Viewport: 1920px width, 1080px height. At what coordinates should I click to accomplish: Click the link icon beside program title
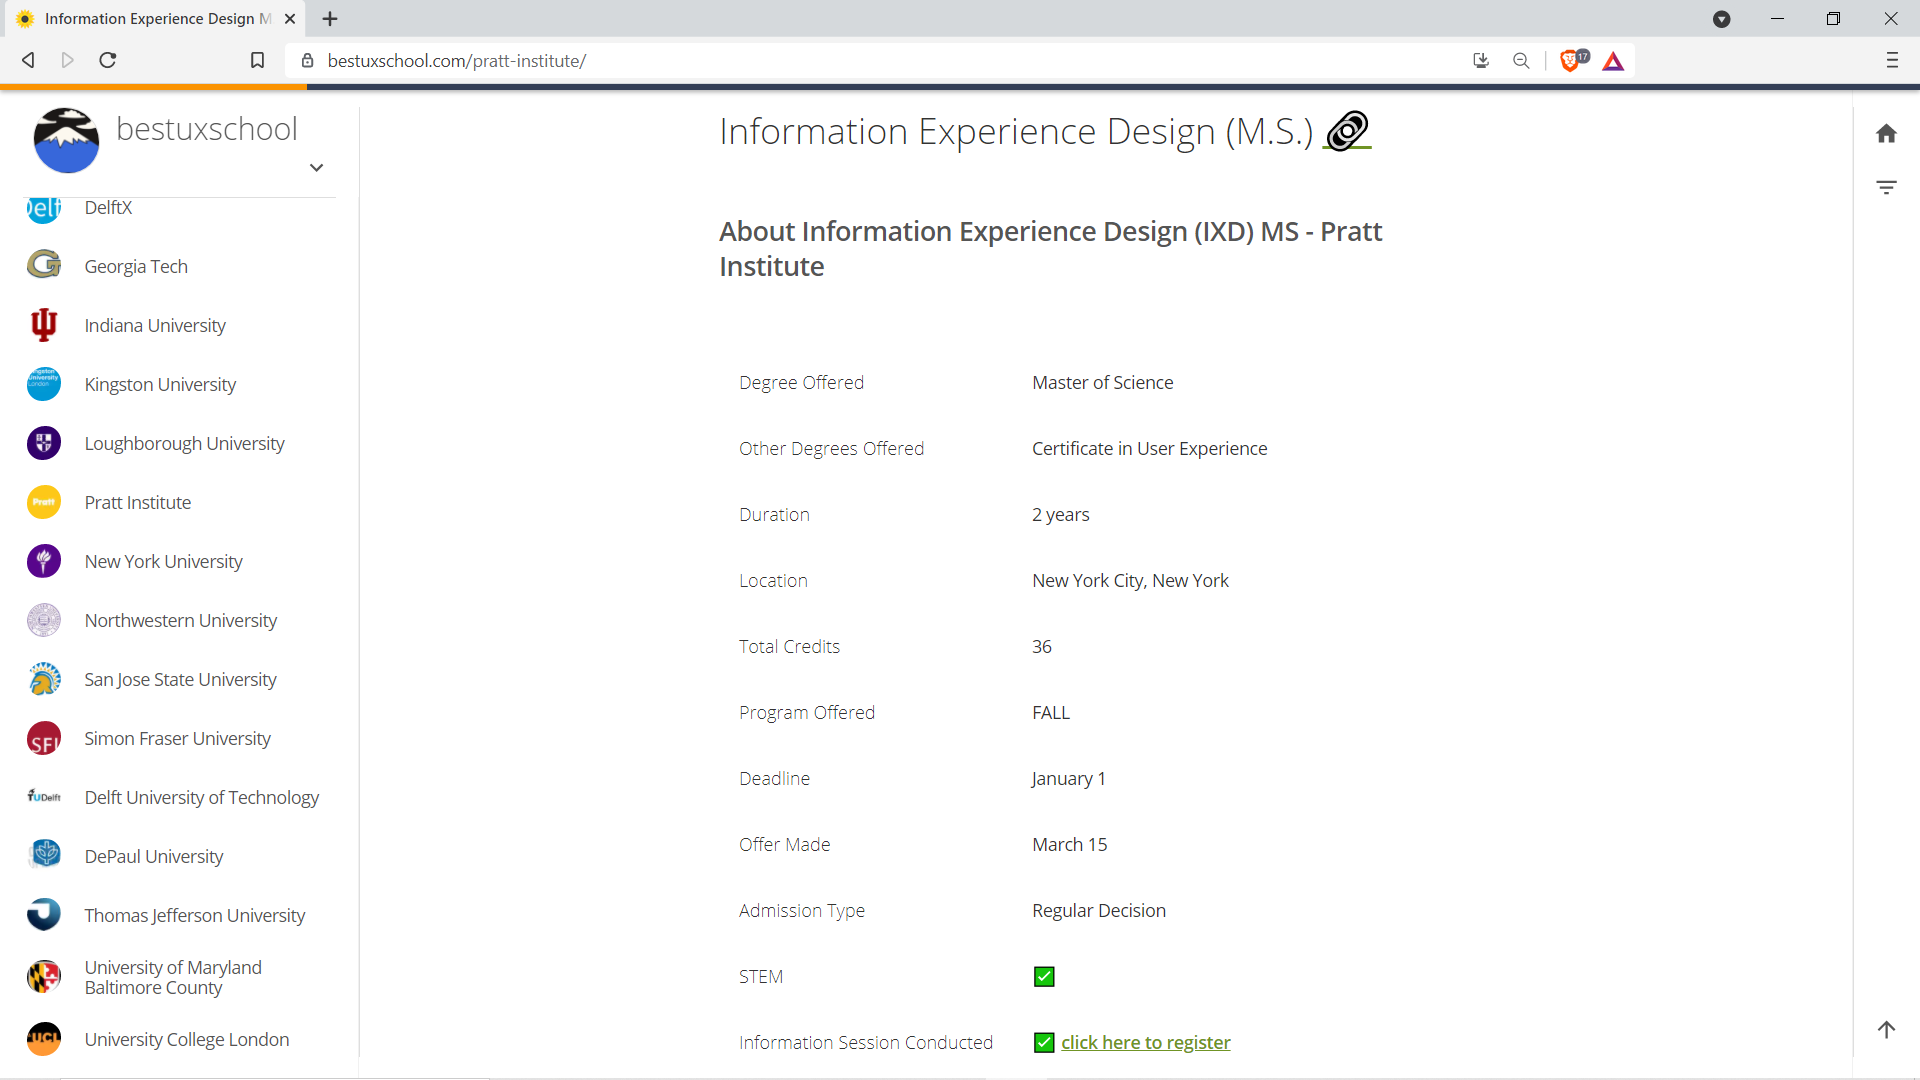pos(1347,131)
